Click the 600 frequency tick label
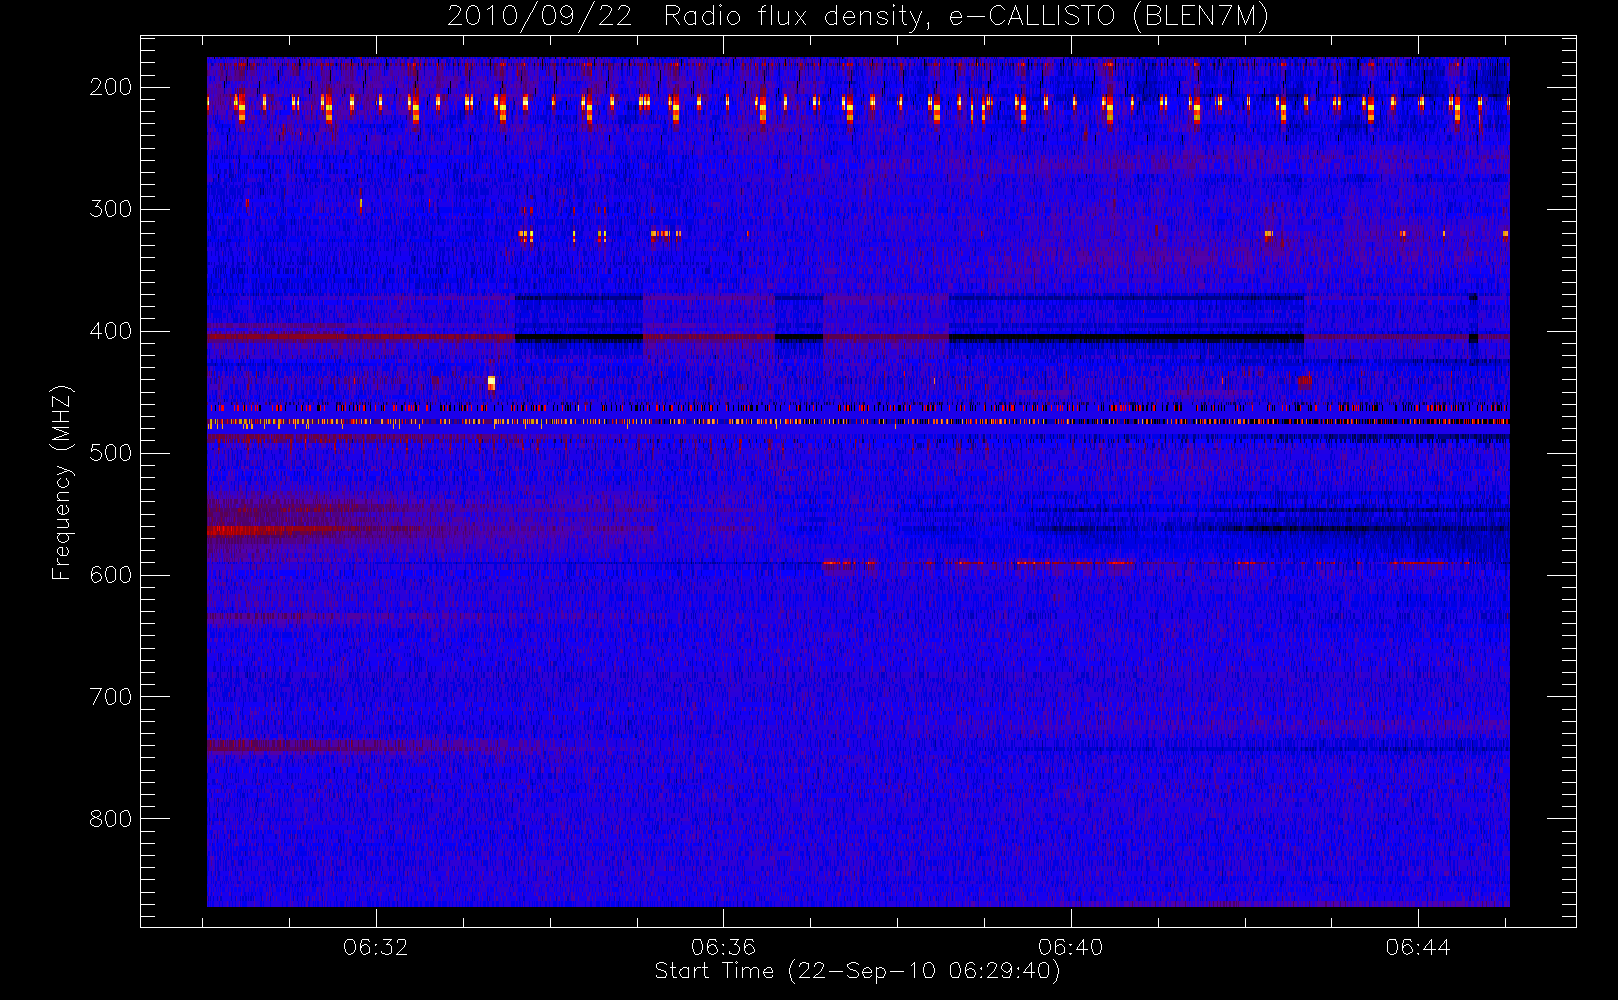Viewport: 1618px width, 1000px height. (111, 575)
